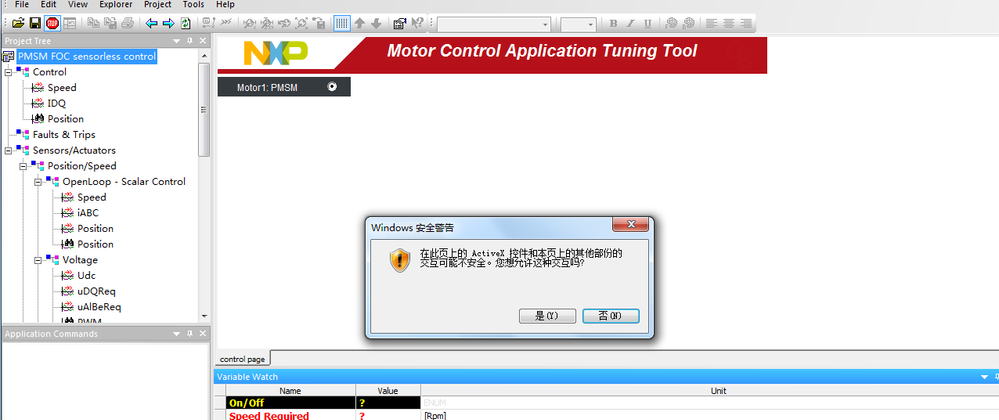The image size is (999, 420).
Task: Click the third recorder toolbar icon
Action: tap(284, 24)
